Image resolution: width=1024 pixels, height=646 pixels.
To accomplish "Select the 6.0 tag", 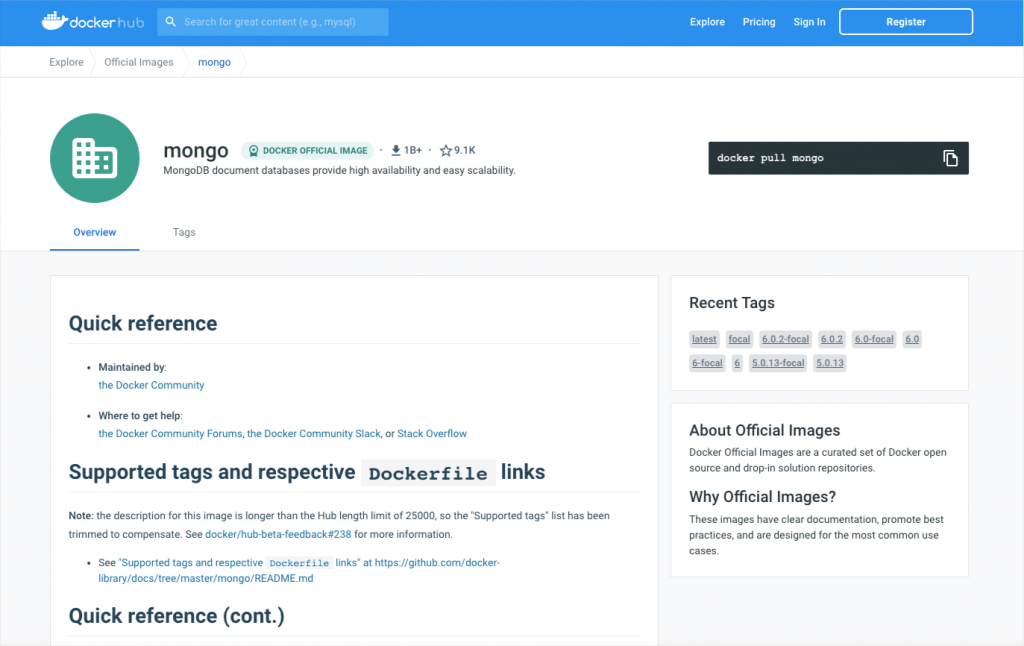I will (912, 339).
